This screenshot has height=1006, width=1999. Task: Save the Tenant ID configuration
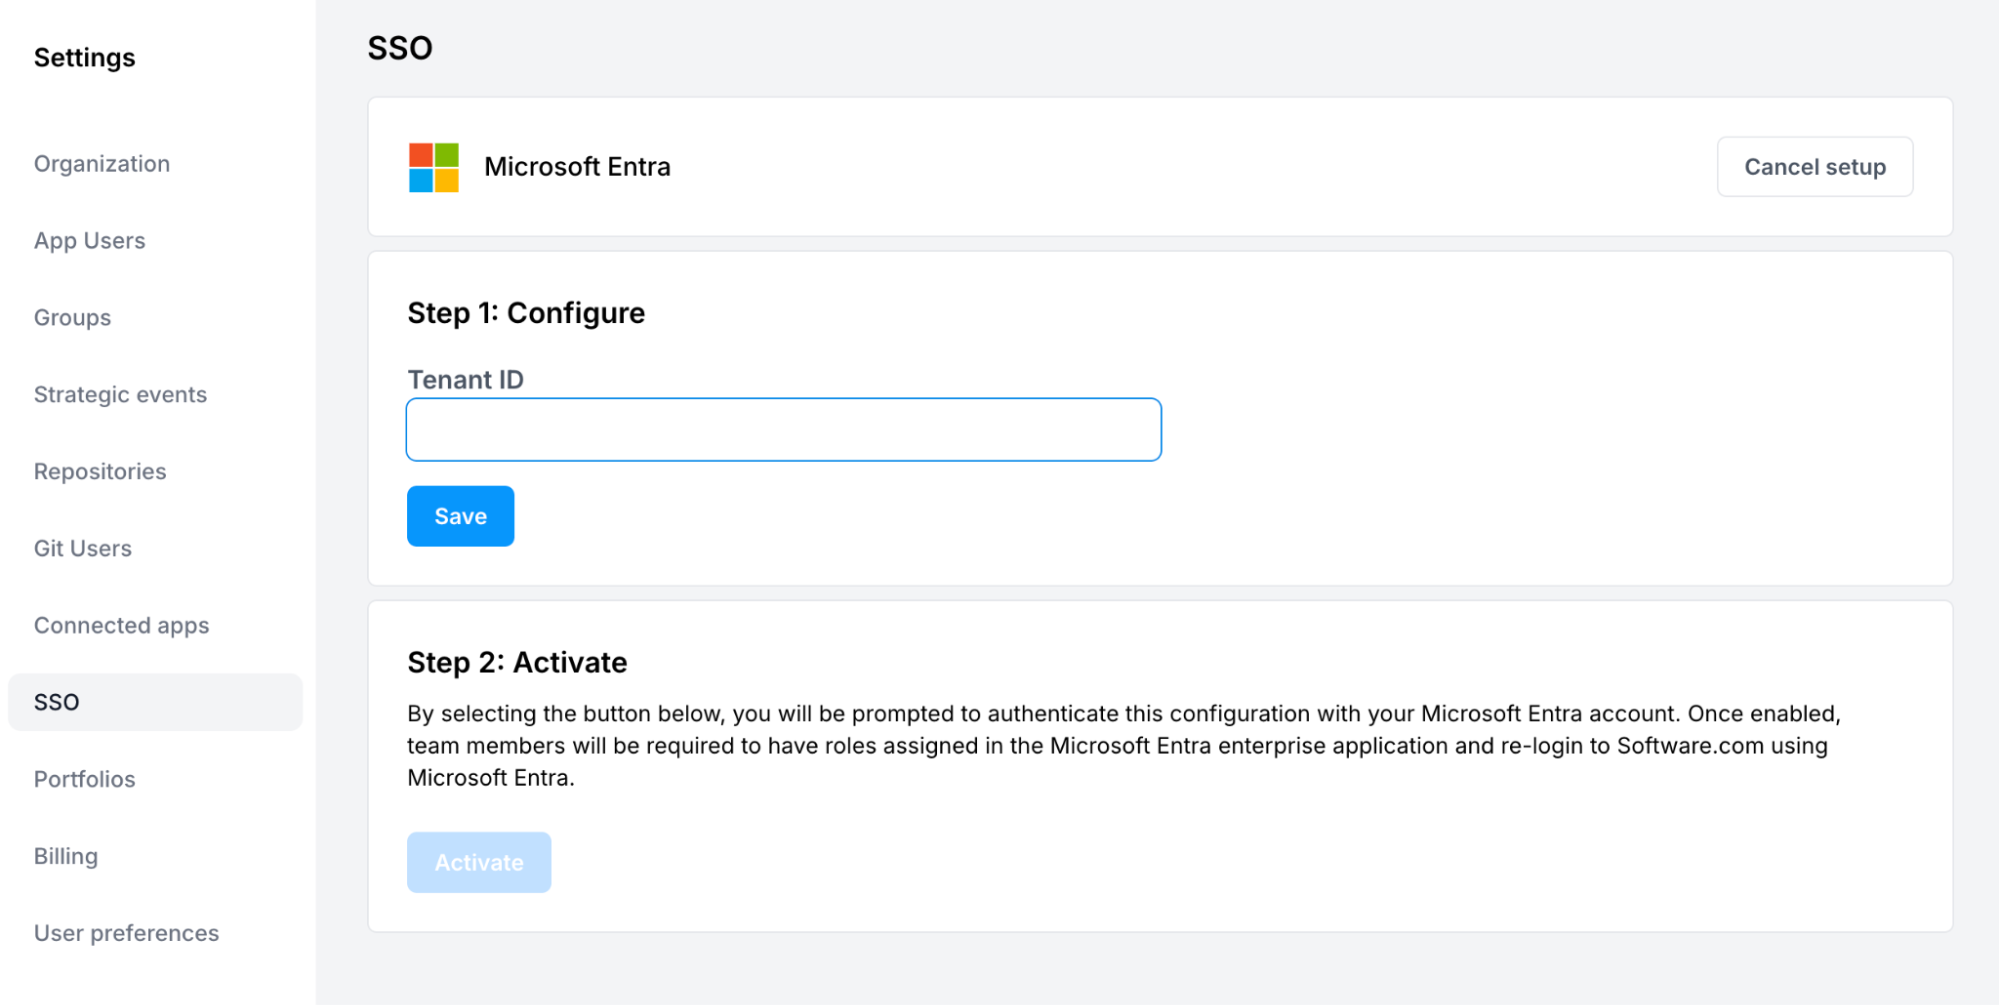point(460,516)
